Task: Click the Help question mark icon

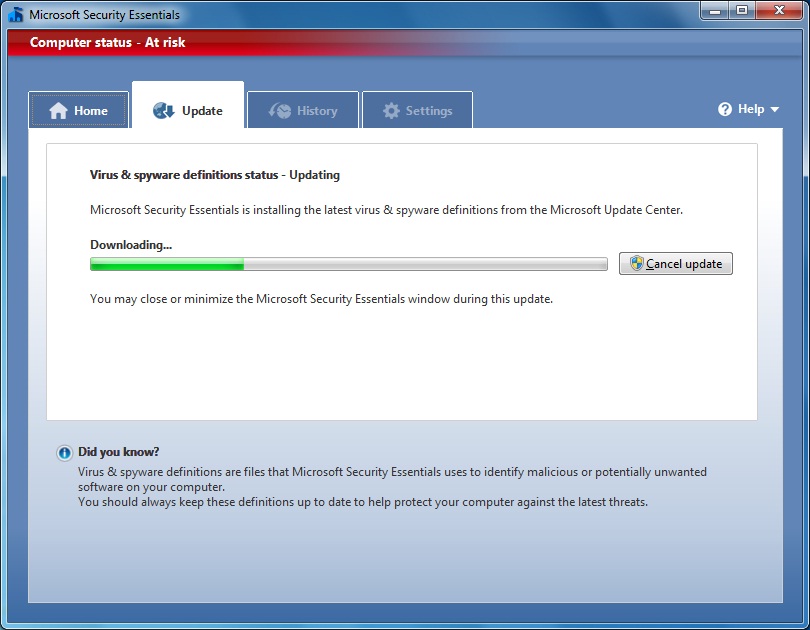Action: pyautogui.click(x=725, y=109)
